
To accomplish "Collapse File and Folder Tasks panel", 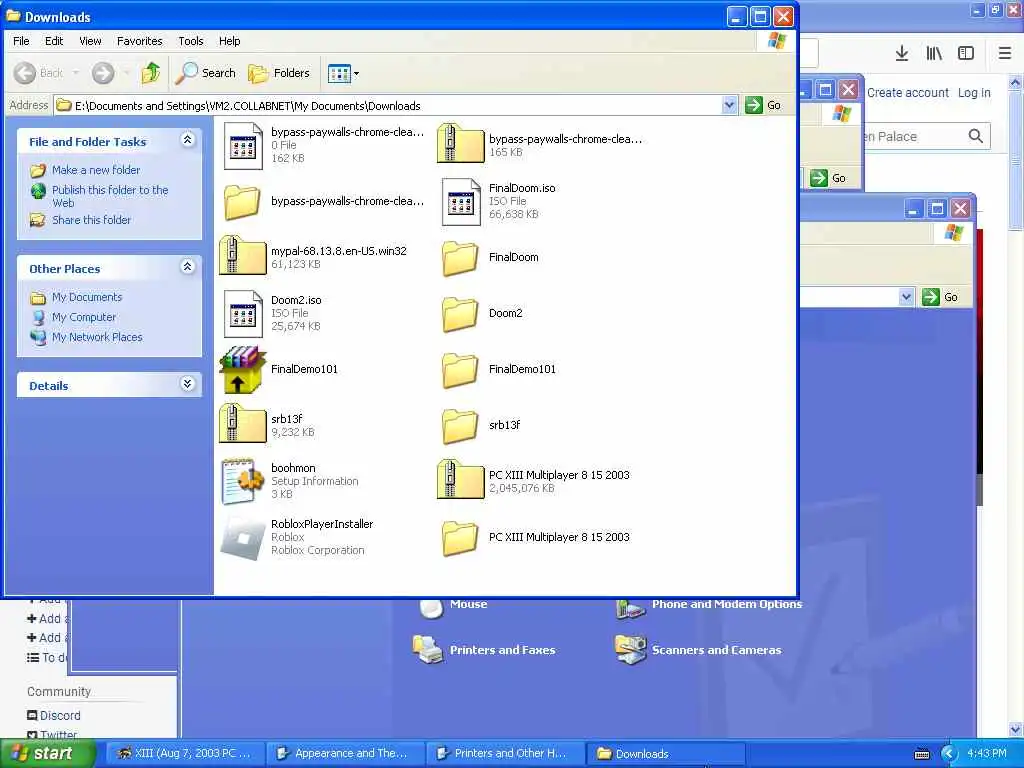I will 187,139.
